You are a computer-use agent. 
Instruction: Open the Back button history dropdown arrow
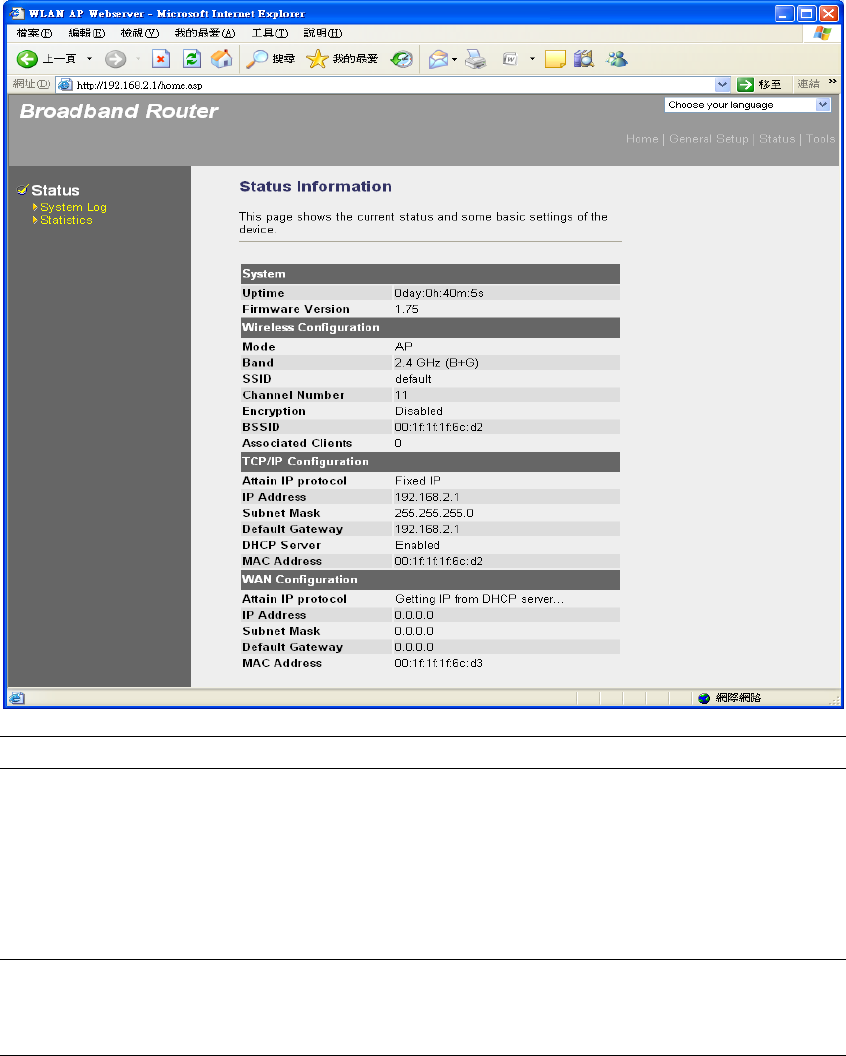(89, 59)
